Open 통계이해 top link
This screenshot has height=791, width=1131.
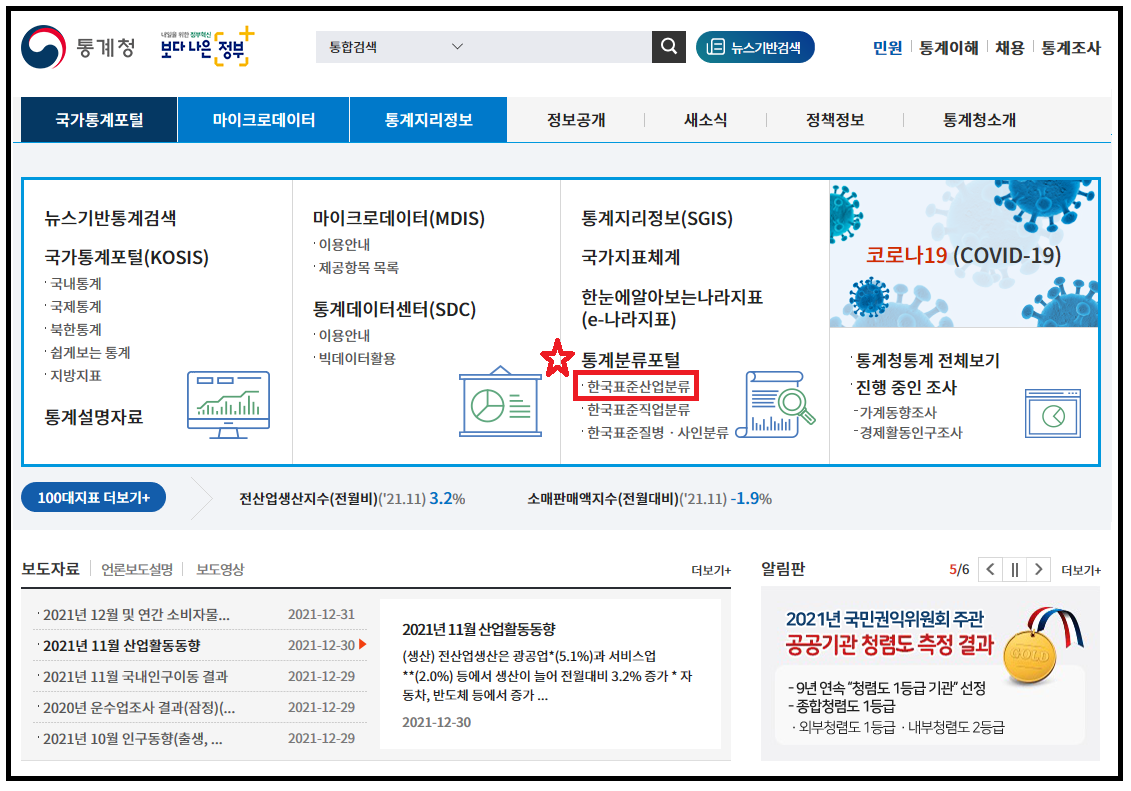click(949, 48)
